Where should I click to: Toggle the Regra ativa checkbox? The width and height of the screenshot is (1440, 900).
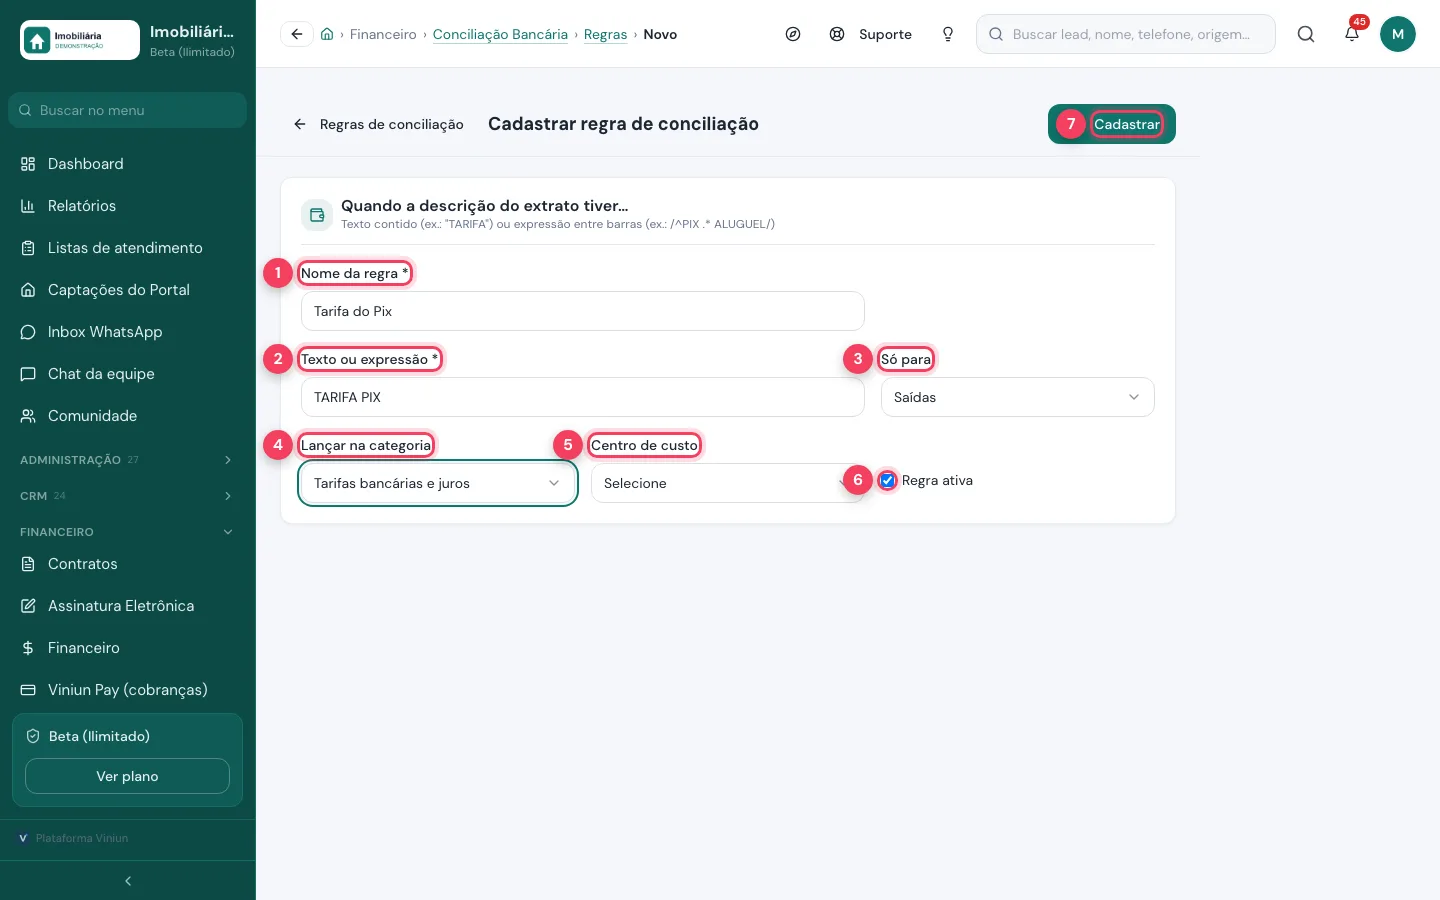tap(888, 481)
